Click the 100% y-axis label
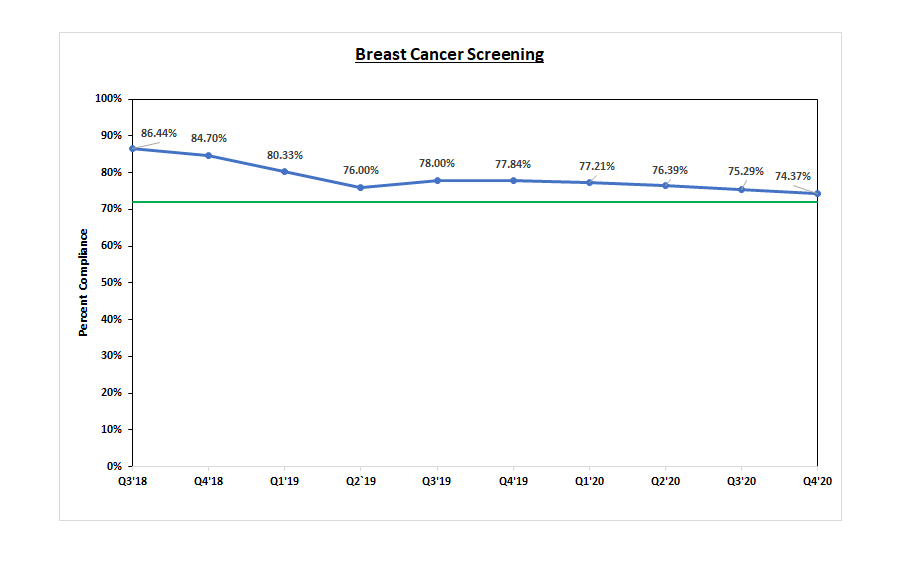This screenshot has width=910, height=575. [108, 99]
